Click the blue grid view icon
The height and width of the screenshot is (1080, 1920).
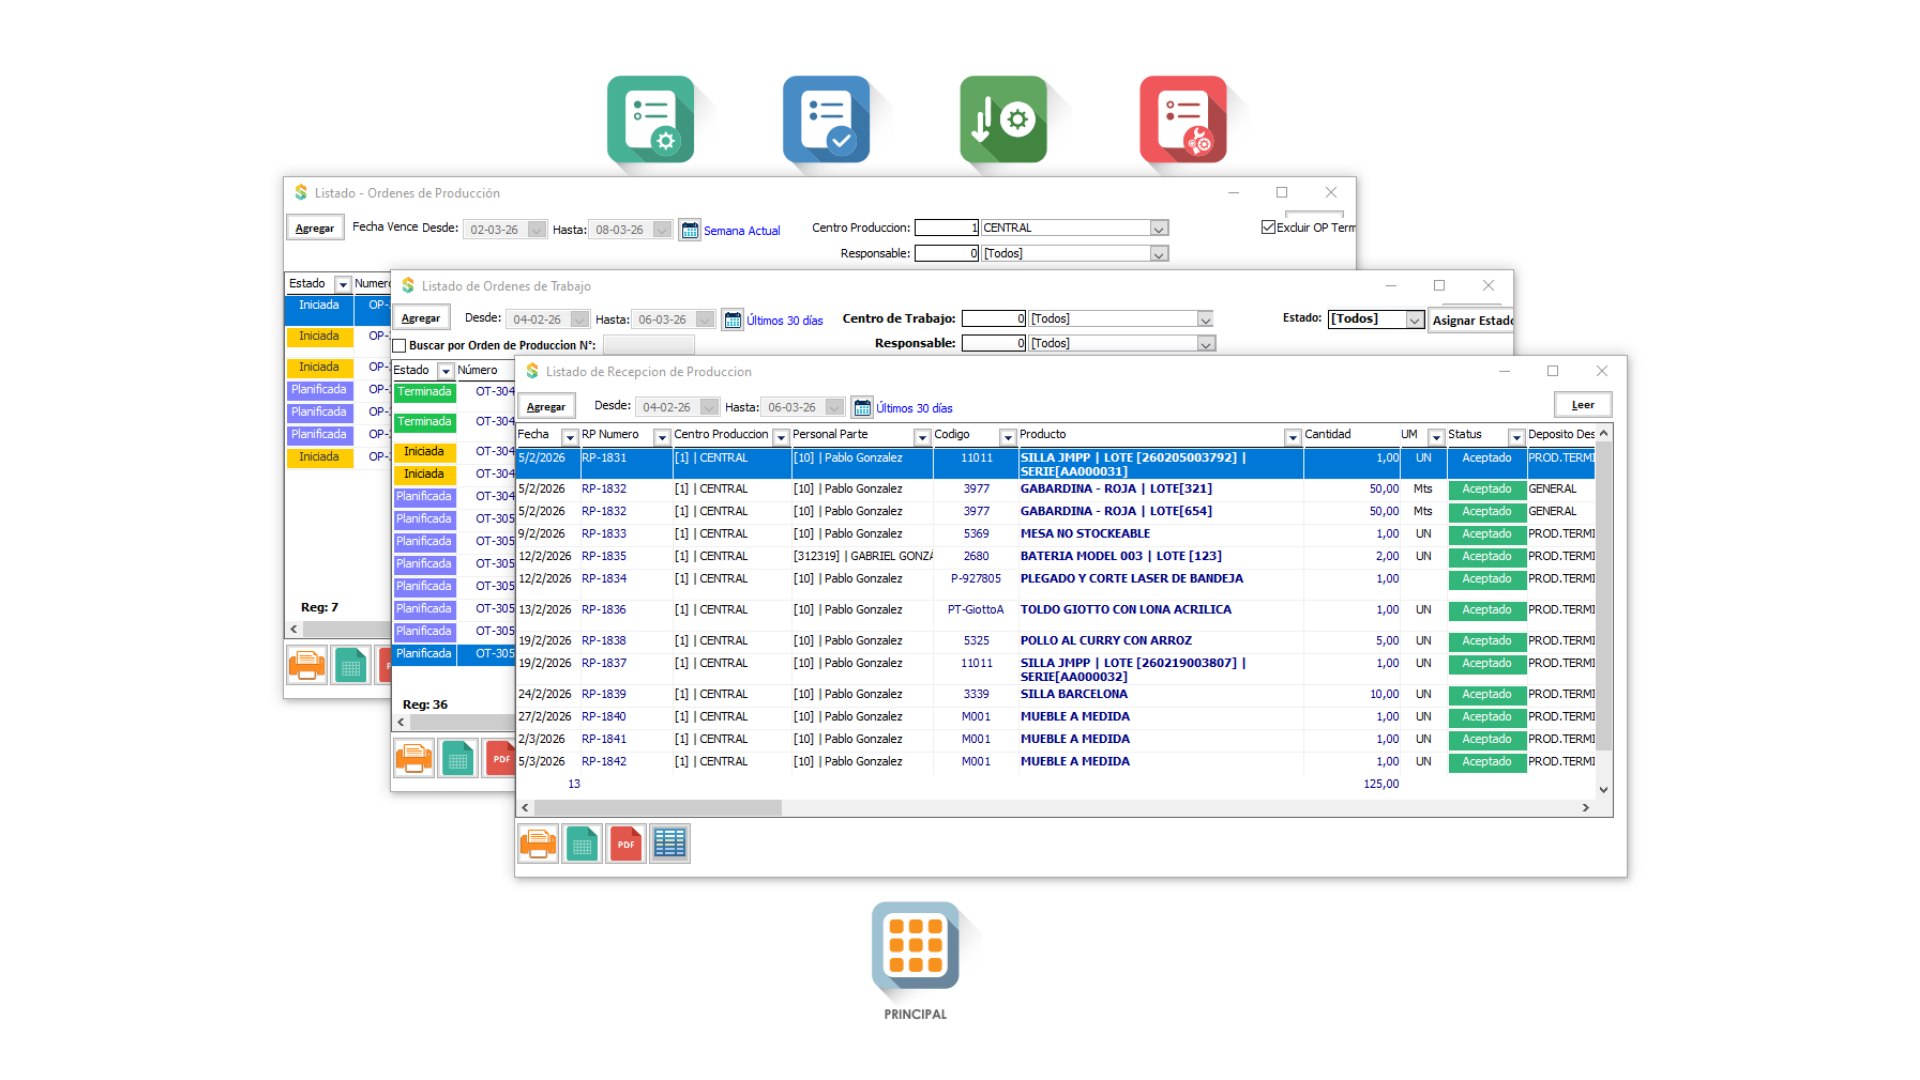(x=670, y=844)
